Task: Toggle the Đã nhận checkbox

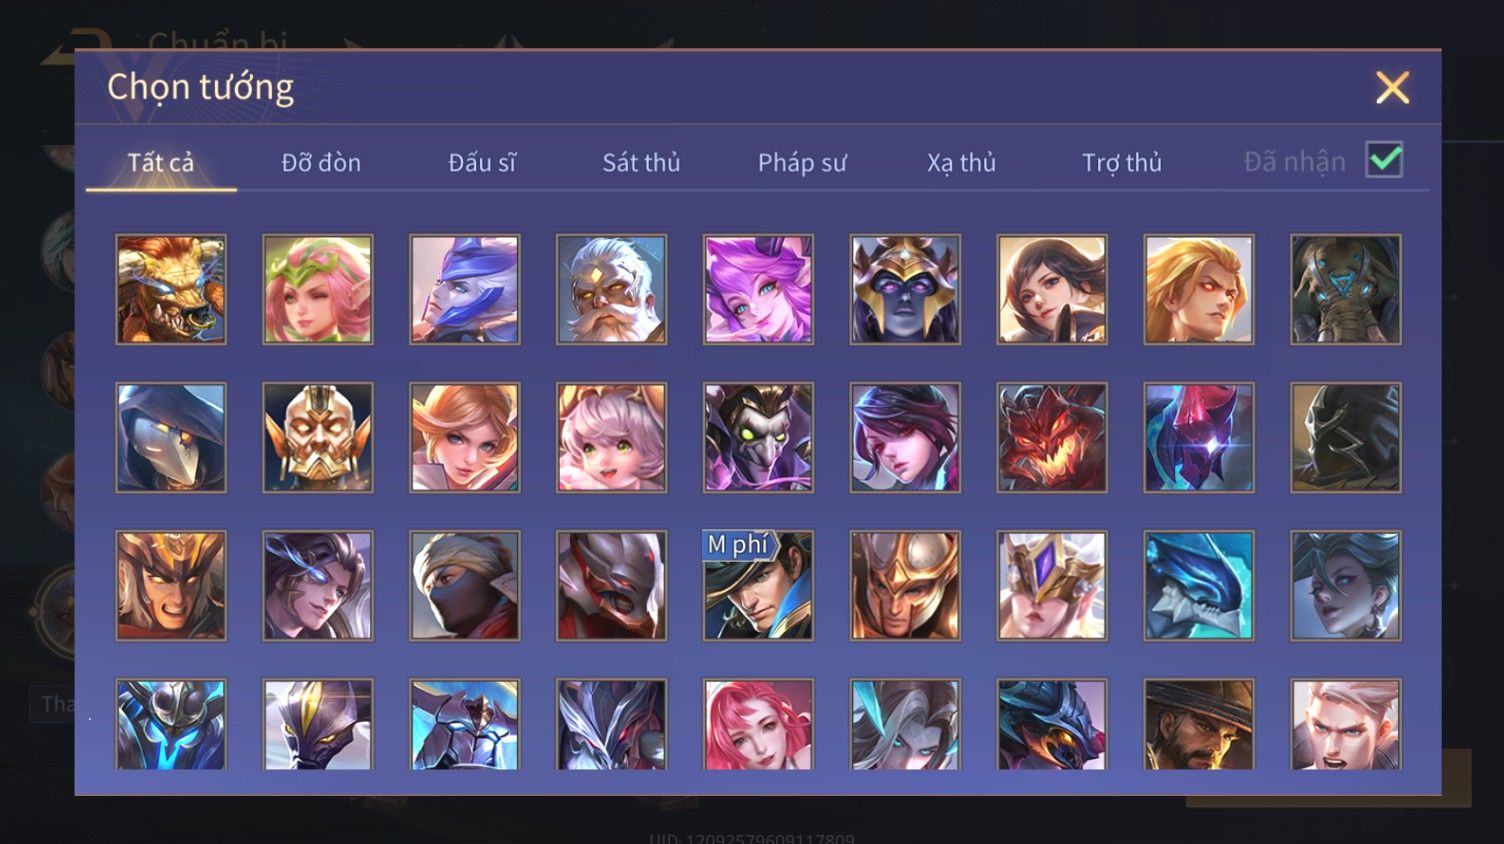Action: point(1385,160)
